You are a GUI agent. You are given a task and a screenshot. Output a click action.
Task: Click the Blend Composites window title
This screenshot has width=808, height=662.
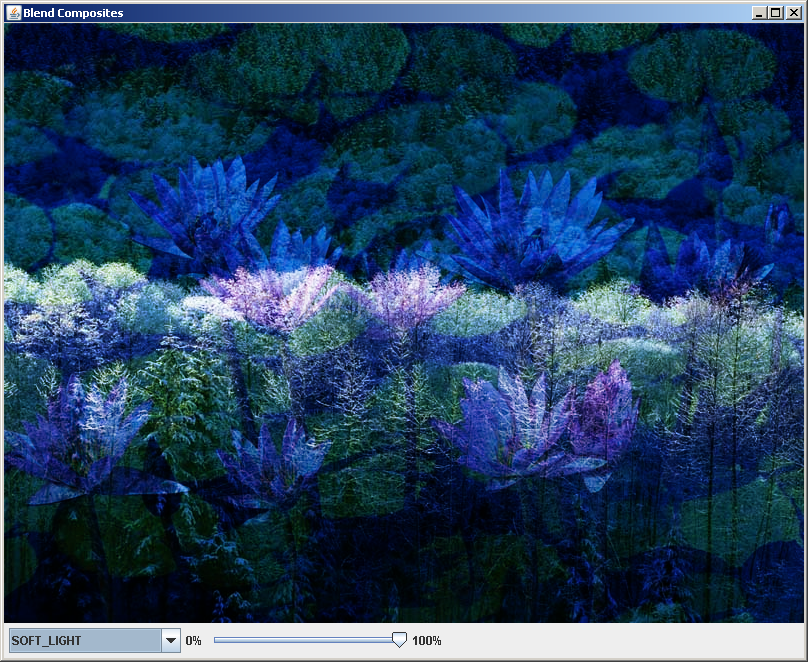pyautogui.click(x=73, y=13)
